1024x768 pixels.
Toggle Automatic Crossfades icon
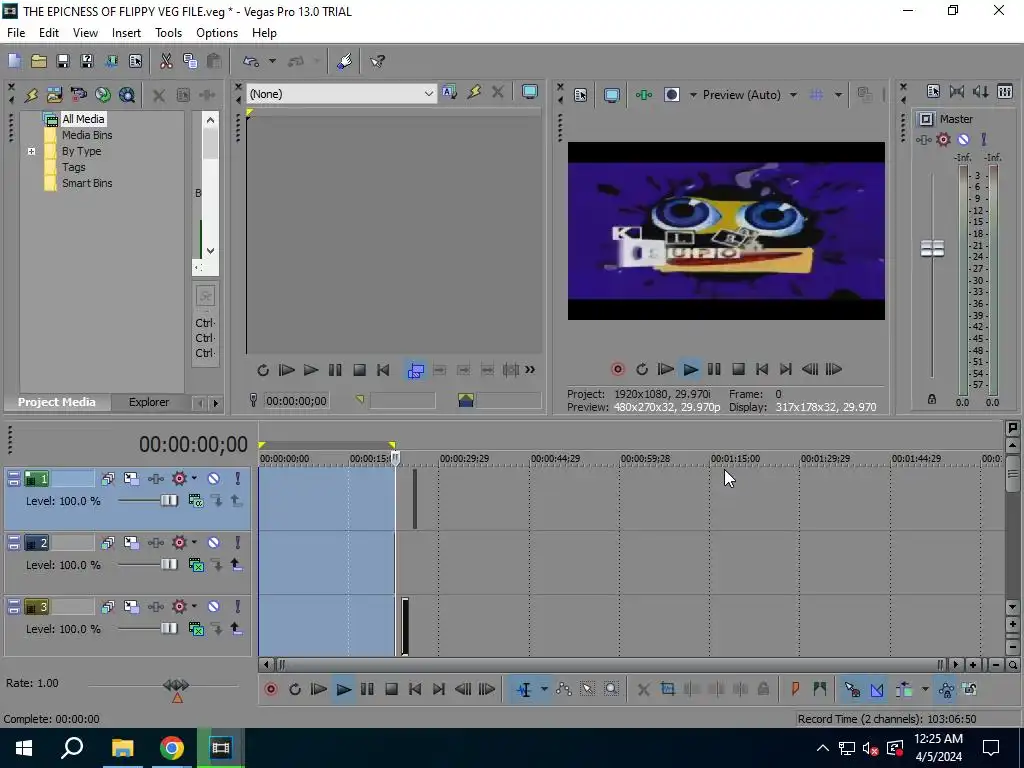pyautogui.click(x=876, y=689)
